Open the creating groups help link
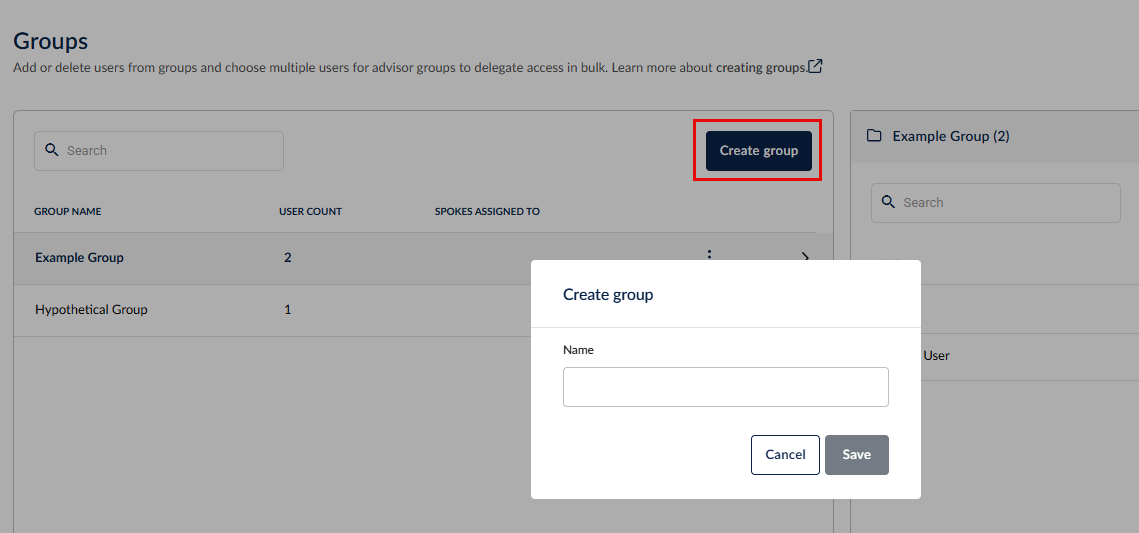Image resolution: width=1139 pixels, height=533 pixels. click(x=760, y=68)
